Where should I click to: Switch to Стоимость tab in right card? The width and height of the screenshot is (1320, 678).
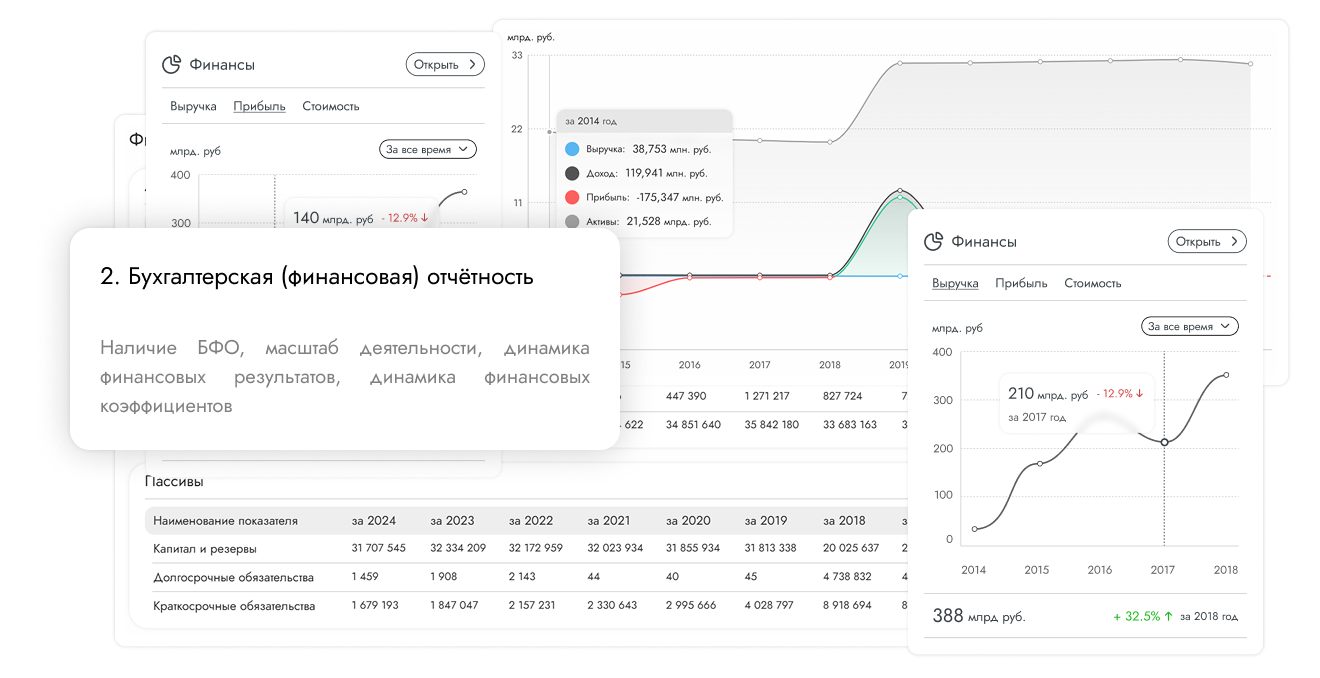pos(1092,283)
